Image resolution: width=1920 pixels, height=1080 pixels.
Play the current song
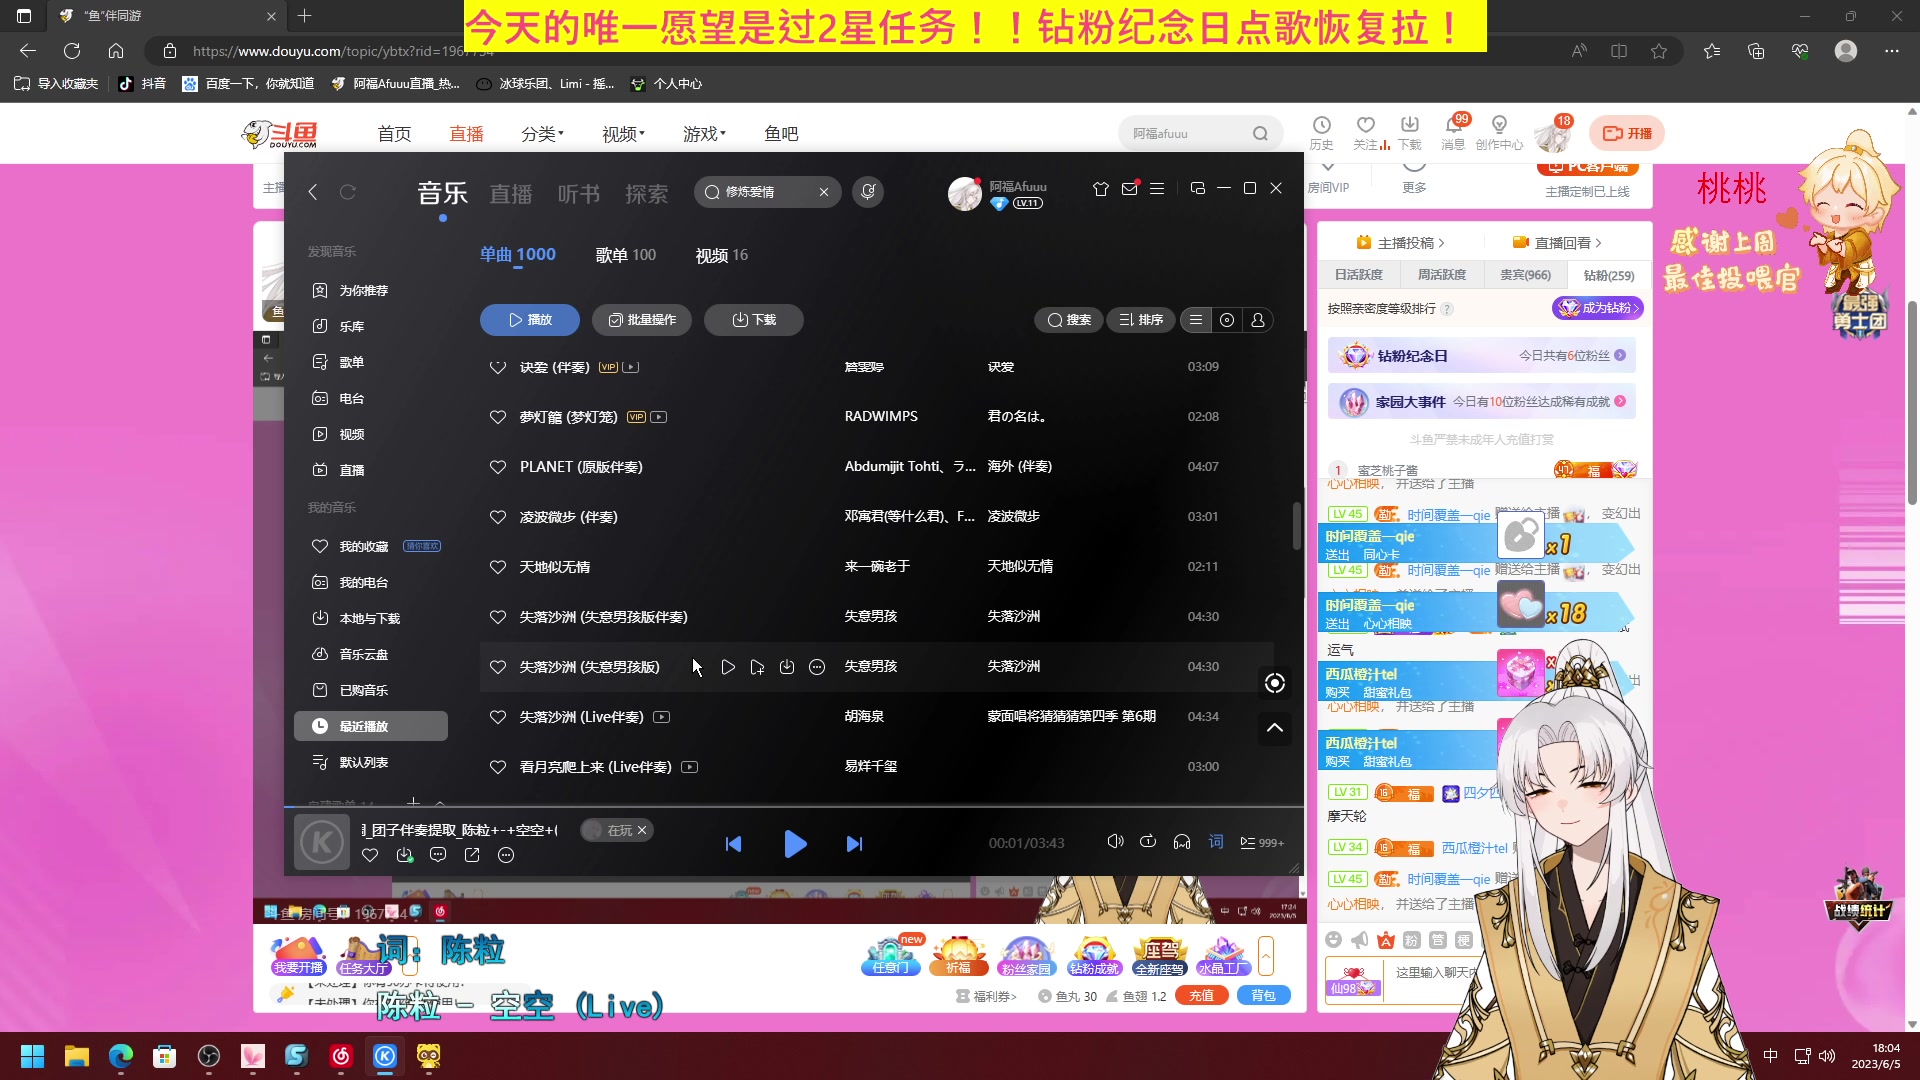pyautogui.click(x=795, y=844)
